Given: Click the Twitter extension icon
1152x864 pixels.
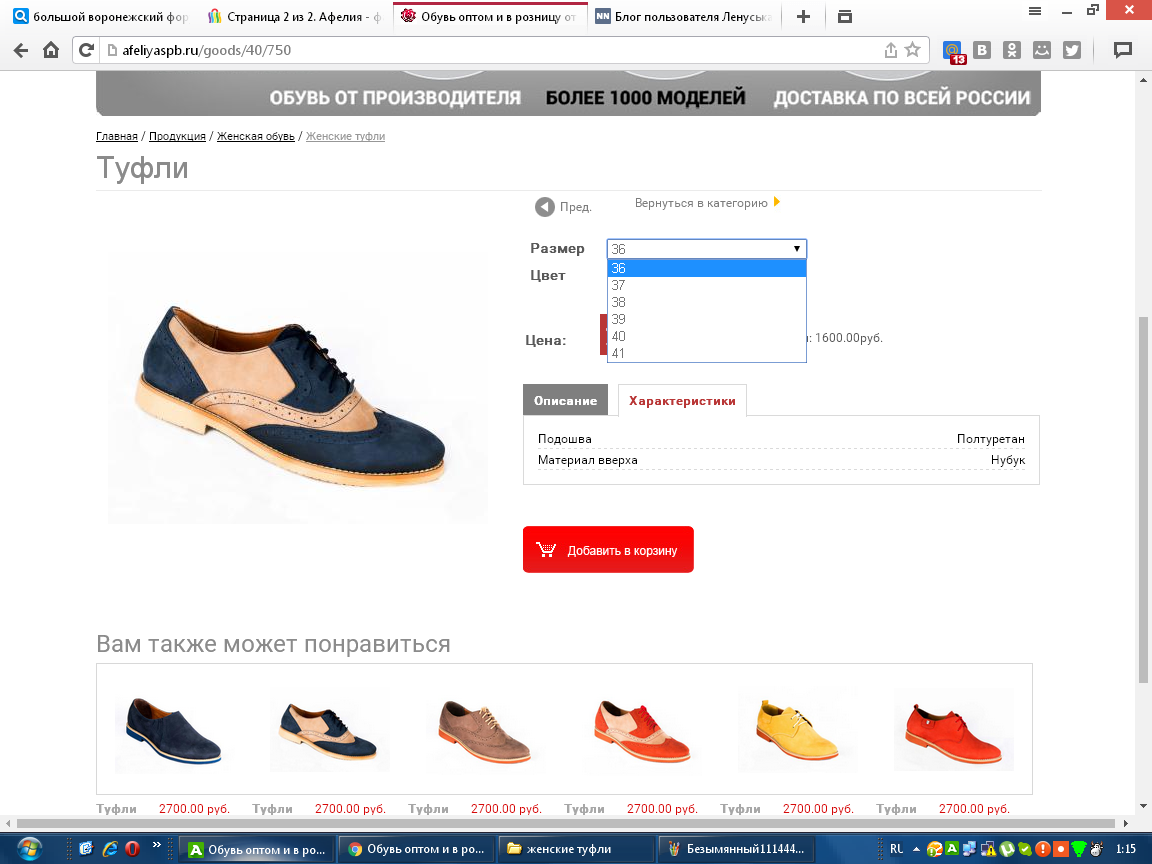Looking at the screenshot, I should pyautogui.click(x=1072, y=50).
